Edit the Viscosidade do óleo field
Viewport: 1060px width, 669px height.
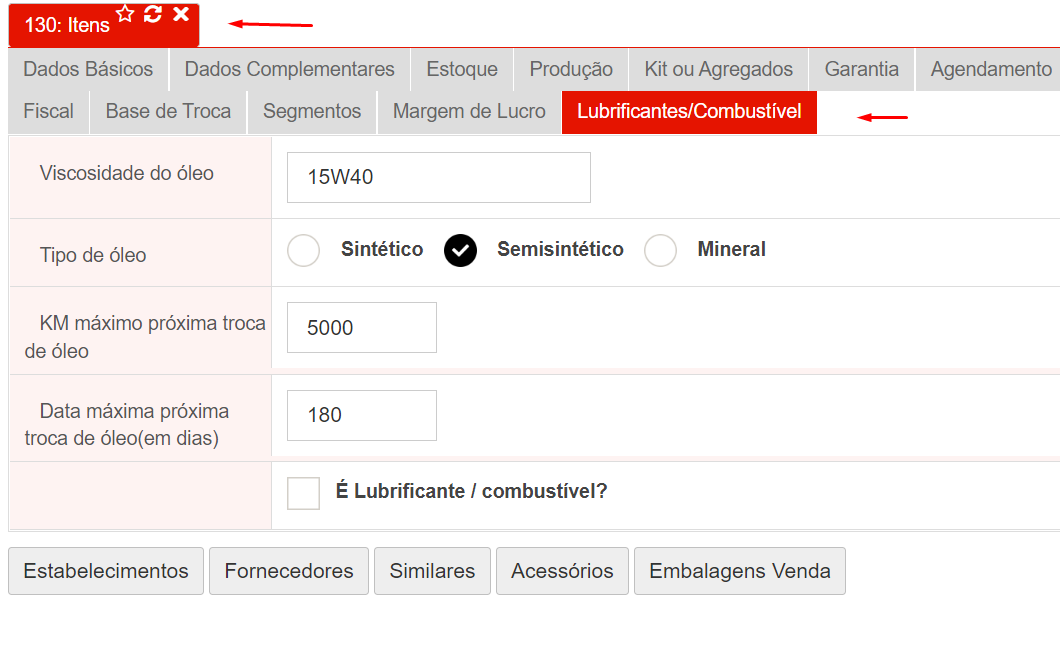point(439,177)
